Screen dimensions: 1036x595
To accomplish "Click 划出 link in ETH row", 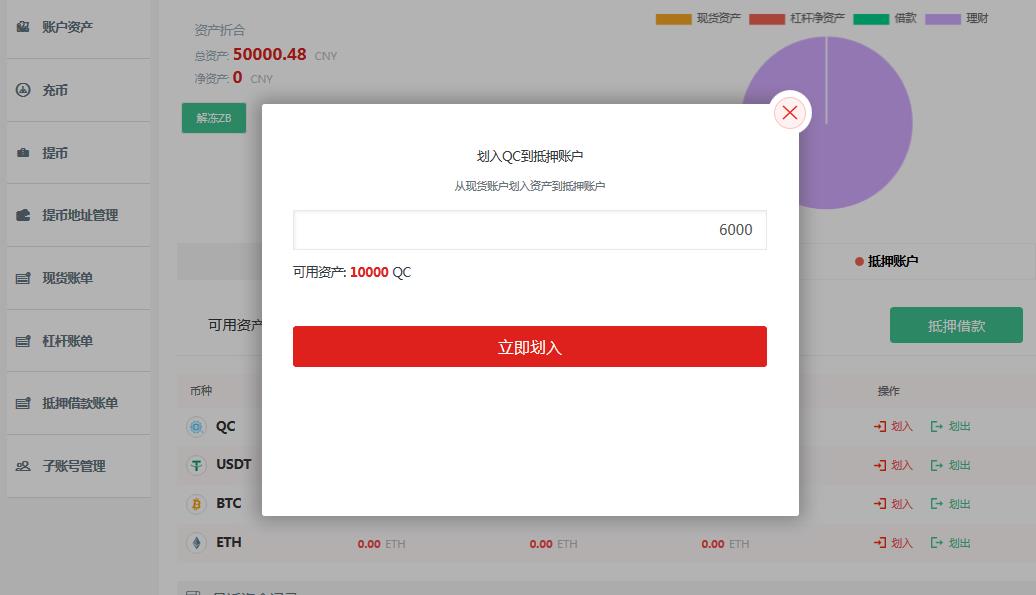I will (950, 543).
